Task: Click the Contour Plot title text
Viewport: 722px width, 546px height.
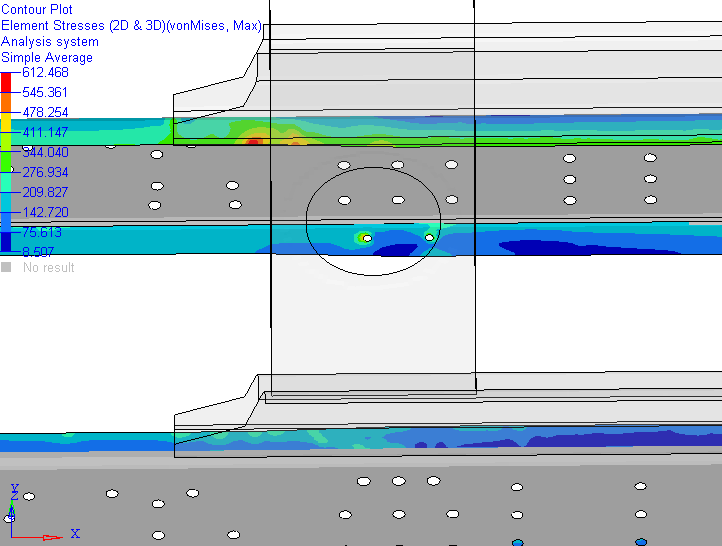Action: point(37,9)
